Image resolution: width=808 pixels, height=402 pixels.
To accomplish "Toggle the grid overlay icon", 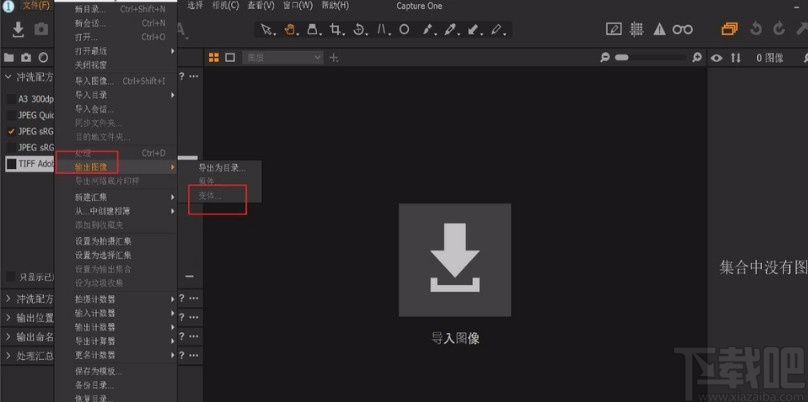I will (637, 29).
